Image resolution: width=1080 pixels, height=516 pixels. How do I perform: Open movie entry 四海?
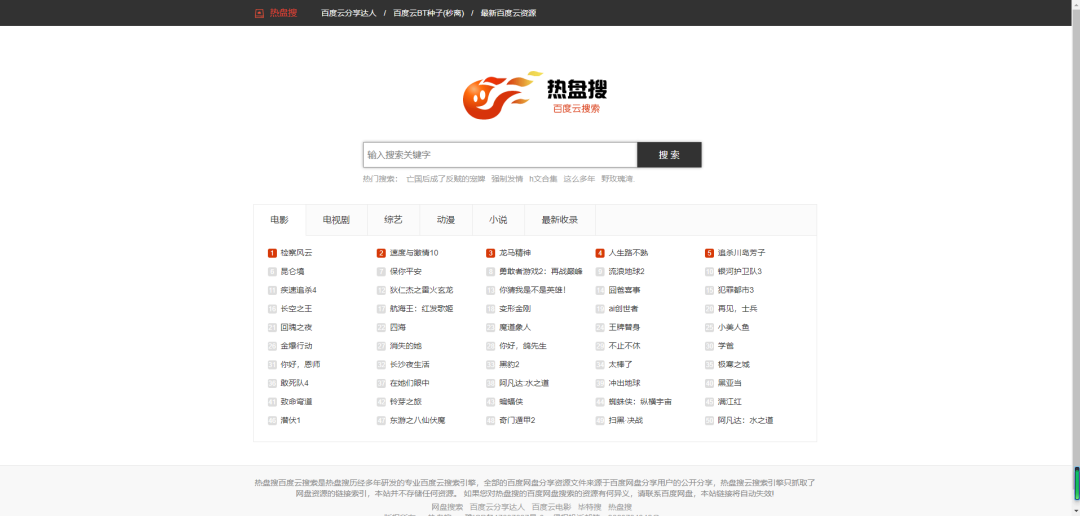(x=398, y=327)
